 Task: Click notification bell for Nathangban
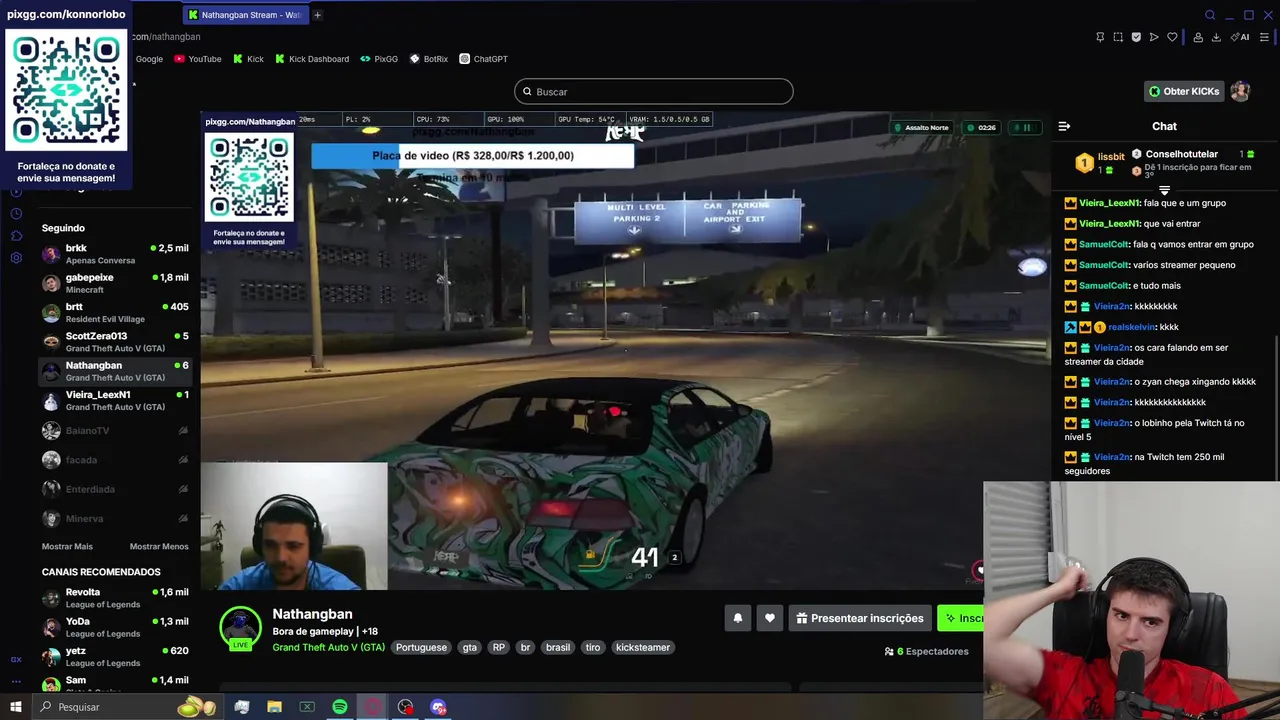point(738,618)
